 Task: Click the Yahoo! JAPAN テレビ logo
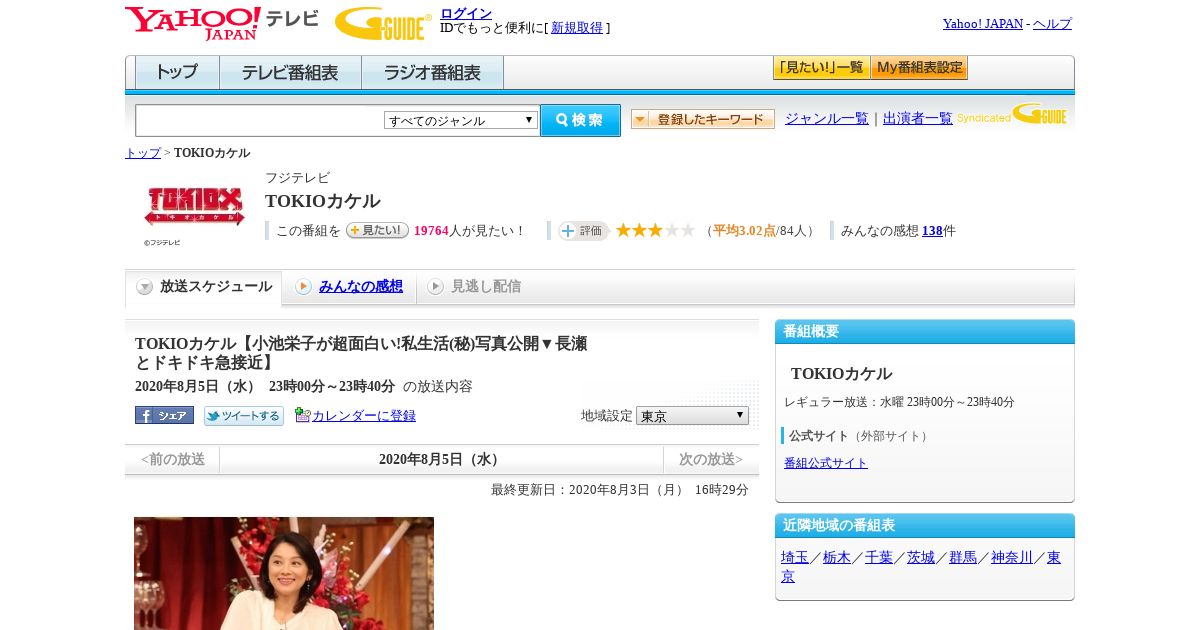(x=222, y=23)
